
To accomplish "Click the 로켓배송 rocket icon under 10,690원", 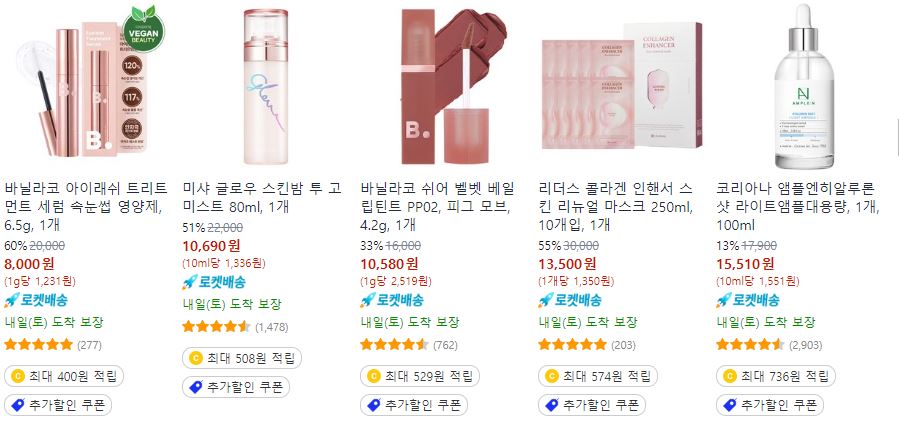I will tap(190, 282).
